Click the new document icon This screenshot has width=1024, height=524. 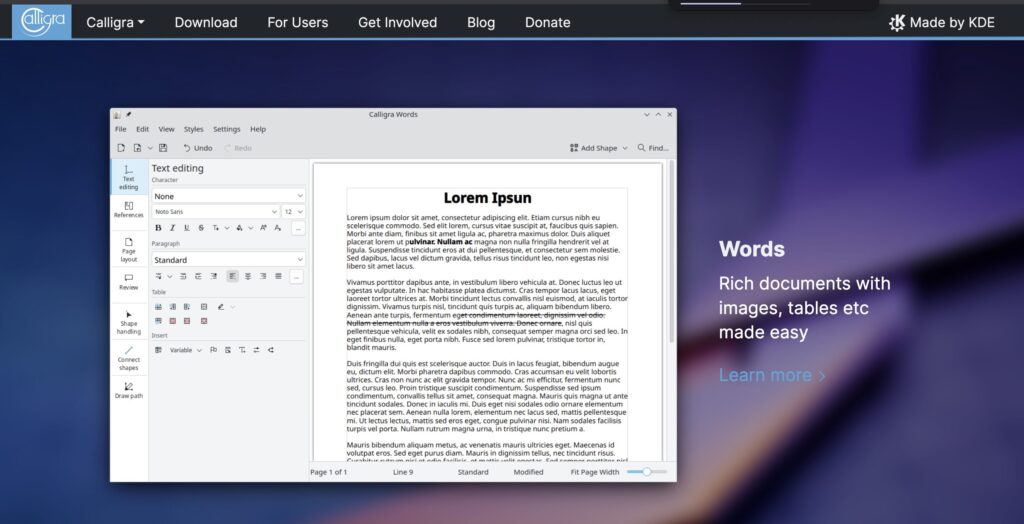pyautogui.click(x=121, y=148)
